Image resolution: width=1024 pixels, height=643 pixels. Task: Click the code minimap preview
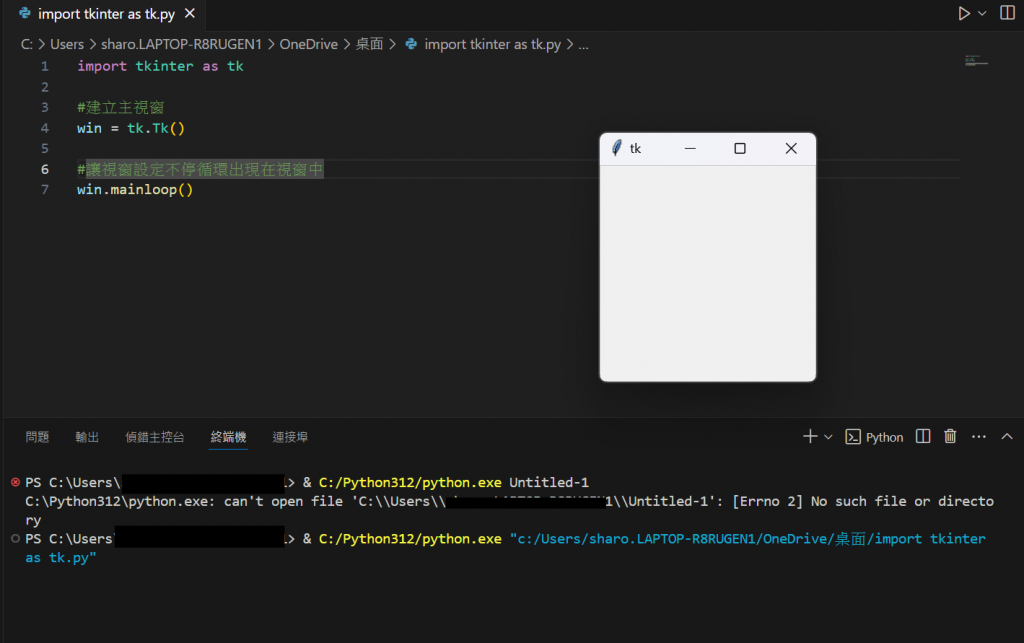point(976,61)
